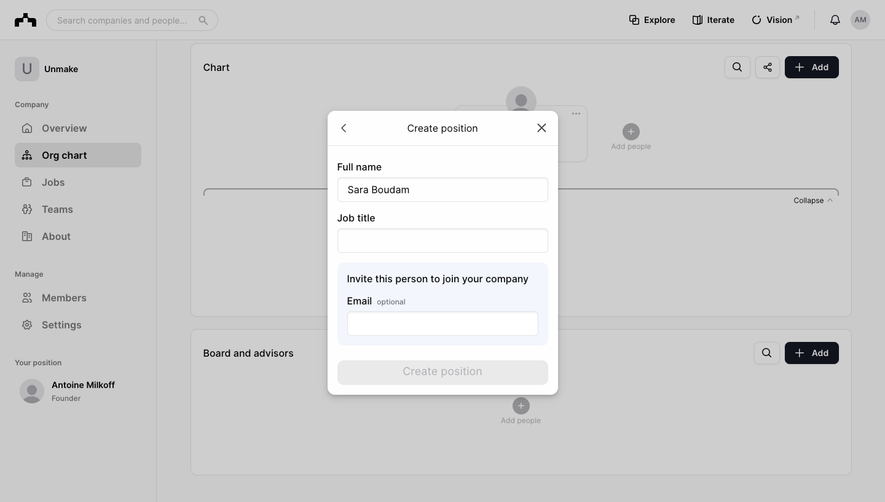
Task: Open Teams in the sidebar
Action: (78, 209)
